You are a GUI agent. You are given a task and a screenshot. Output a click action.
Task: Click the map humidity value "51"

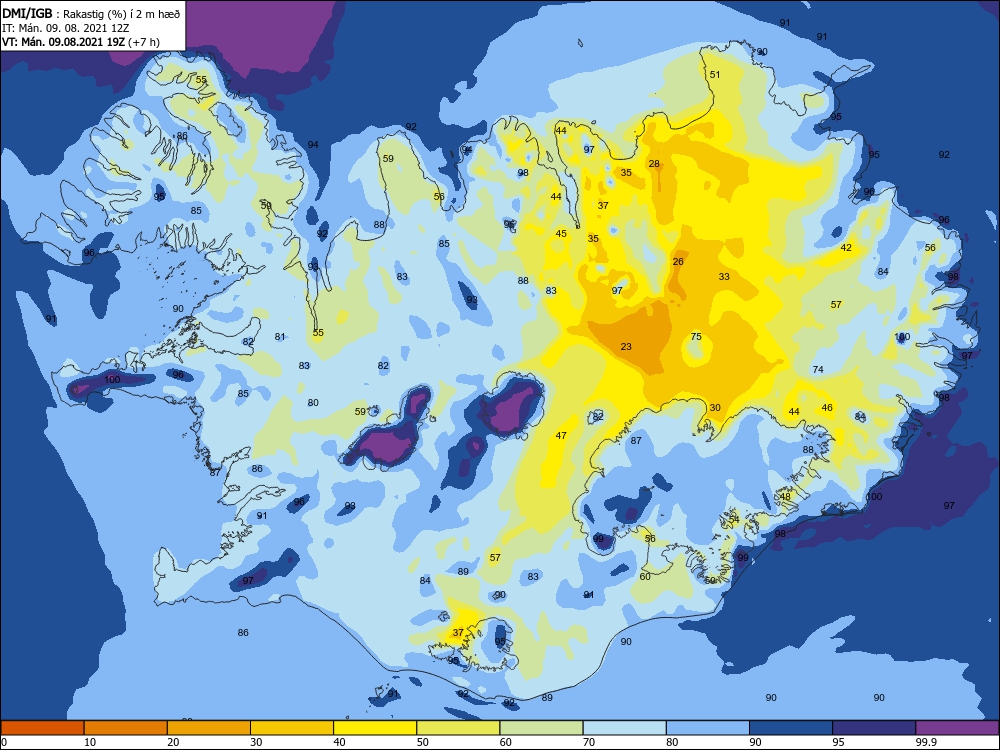pyautogui.click(x=716, y=74)
